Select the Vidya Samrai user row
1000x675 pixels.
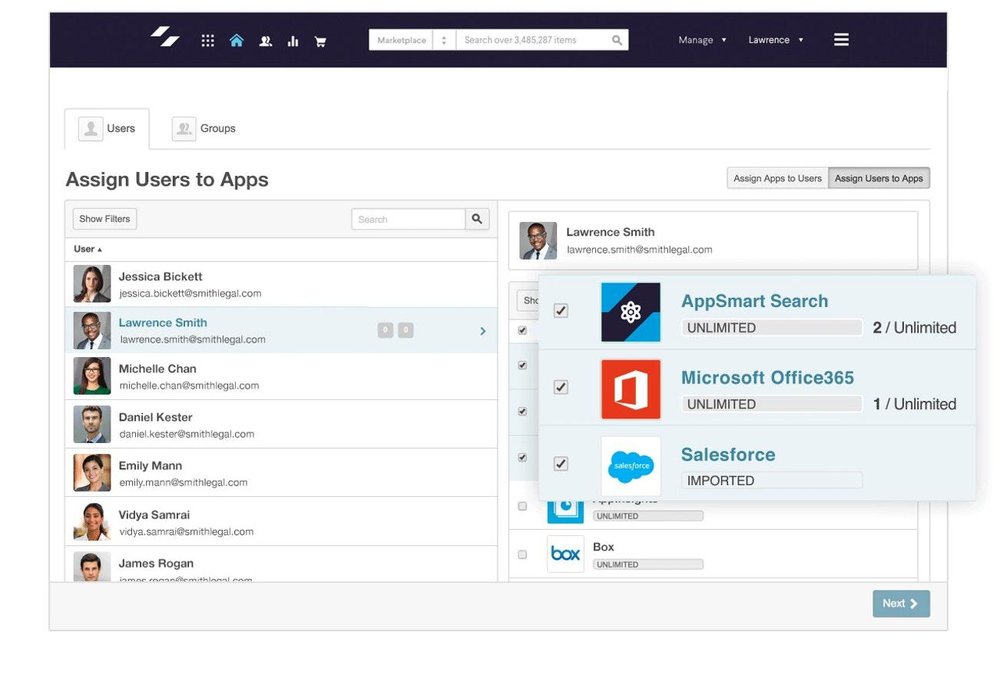tap(281, 521)
